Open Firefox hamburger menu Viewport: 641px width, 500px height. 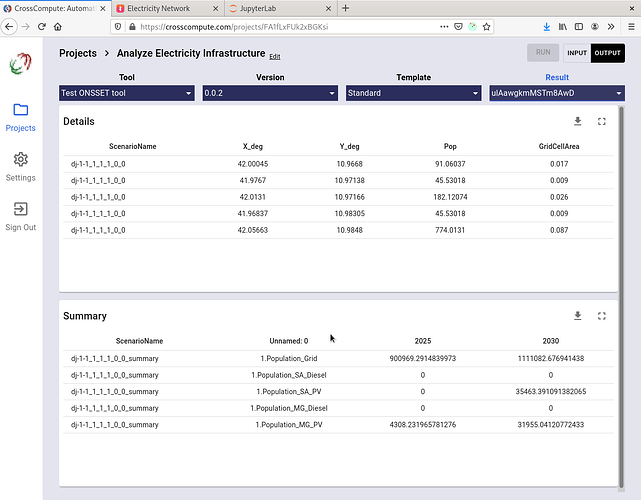(631, 27)
